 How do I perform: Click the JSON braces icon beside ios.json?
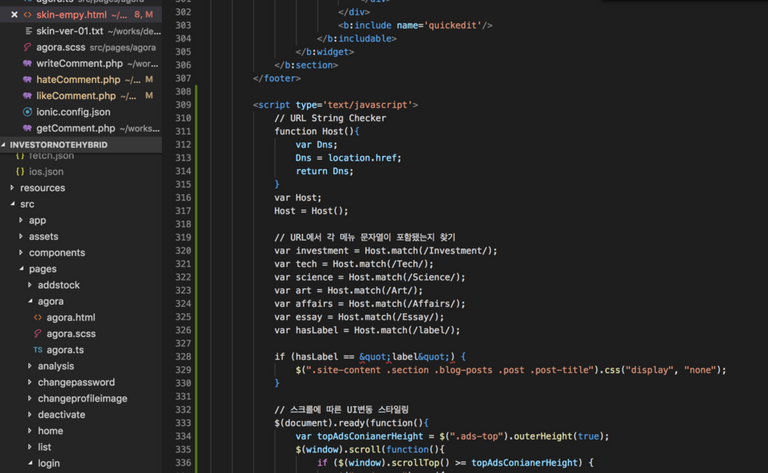coord(20,171)
